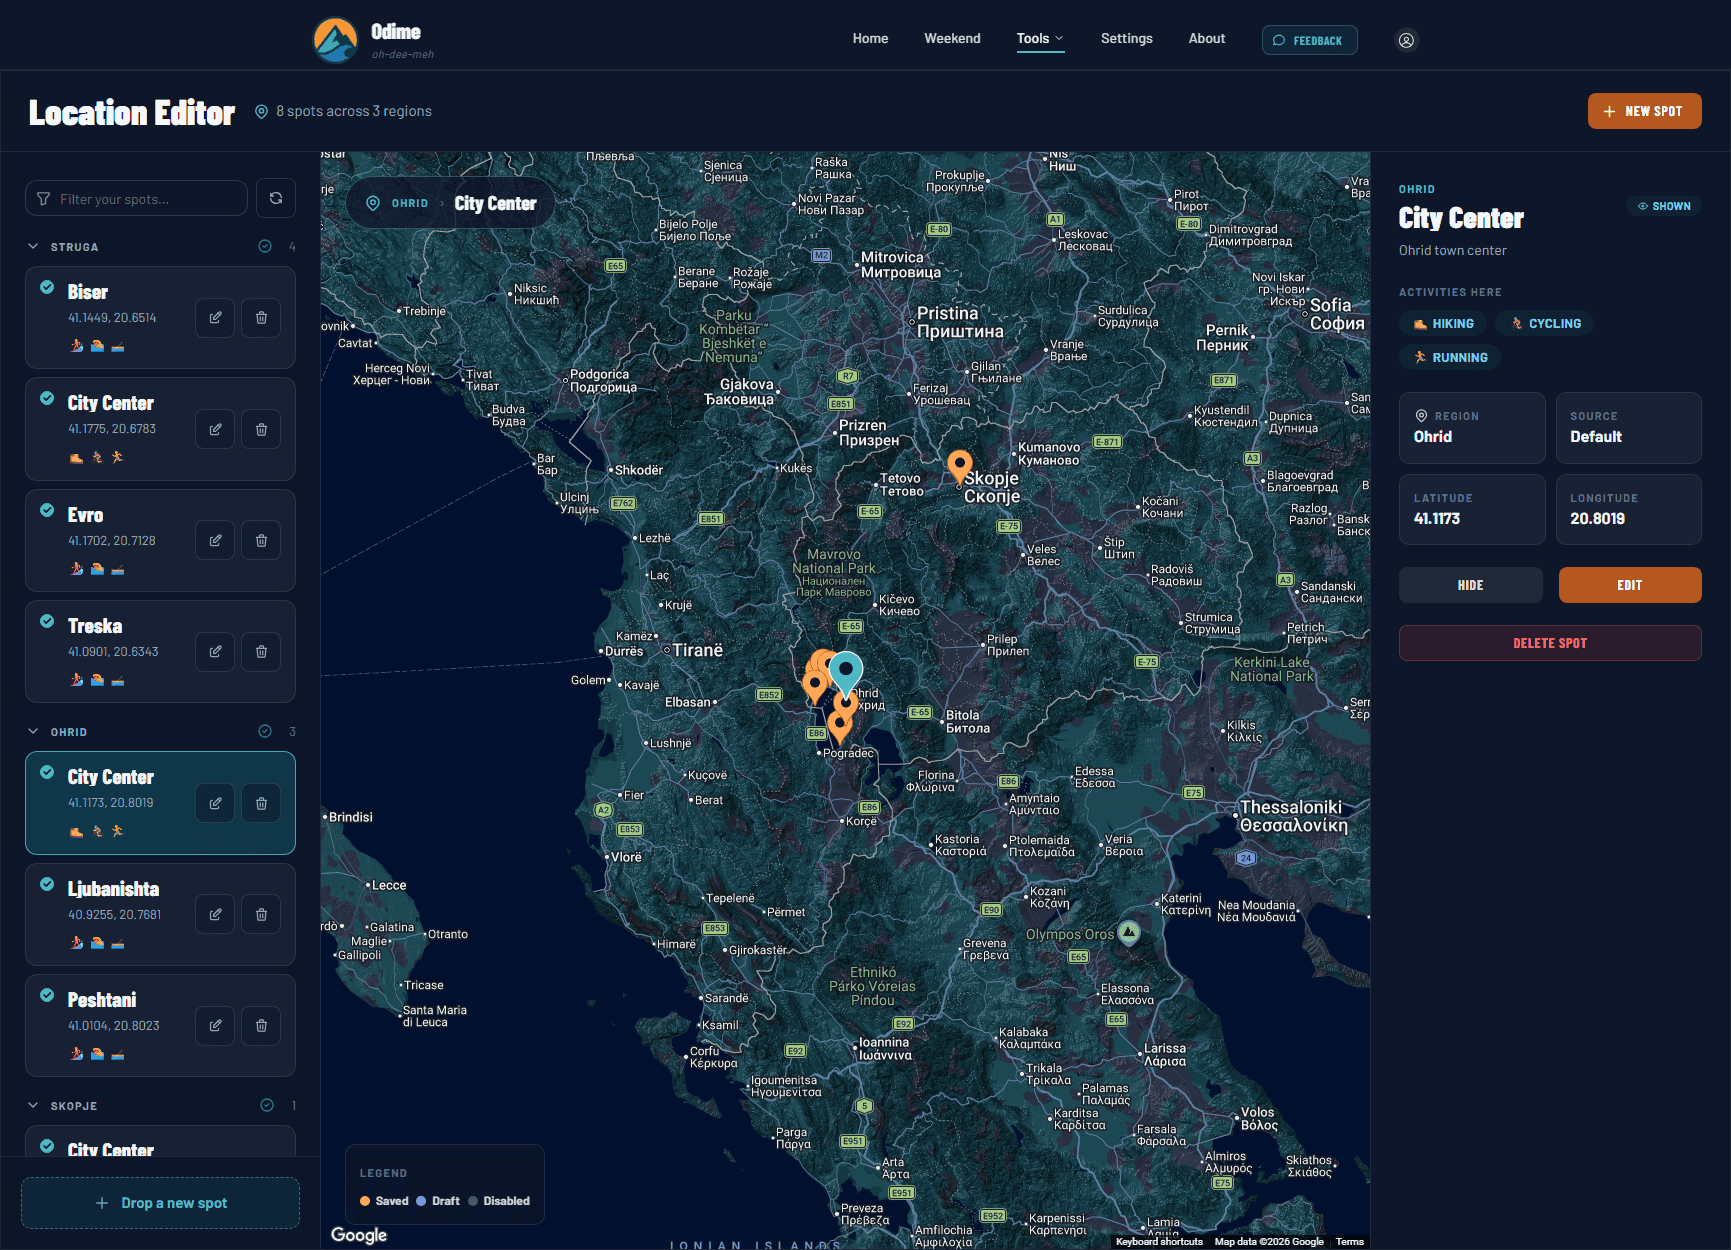Toggle Ohrid City Center check mark
This screenshot has width=1731, height=1250.
tap(47, 772)
